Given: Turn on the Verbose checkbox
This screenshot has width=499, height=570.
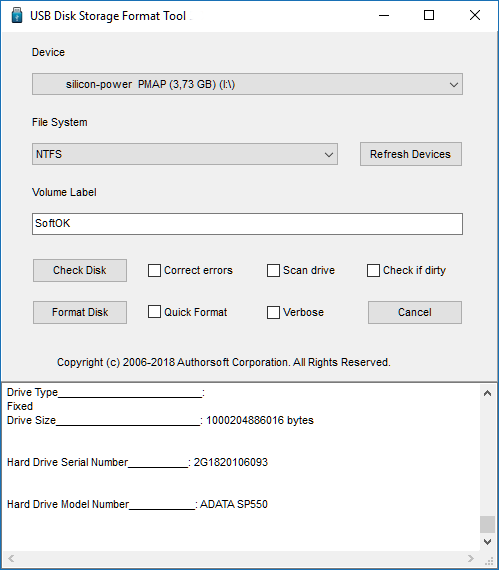Looking at the screenshot, I should pyautogui.click(x=273, y=312).
